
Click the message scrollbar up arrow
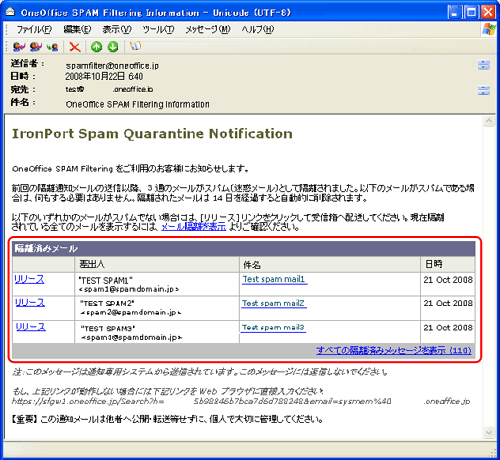click(x=489, y=121)
